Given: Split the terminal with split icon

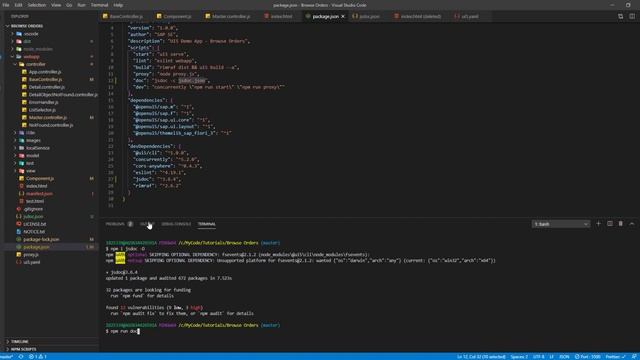Looking at the screenshot, I should coord(610,224).
